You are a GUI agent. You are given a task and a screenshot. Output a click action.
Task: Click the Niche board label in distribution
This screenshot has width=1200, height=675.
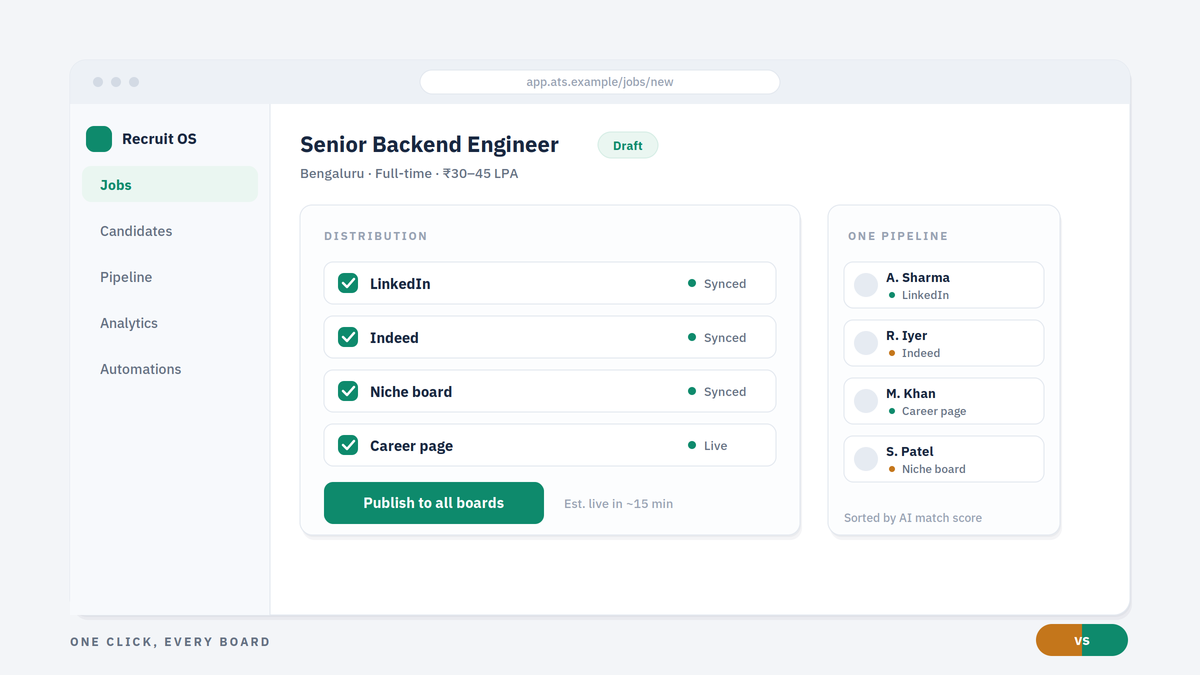tap(411, 392)
